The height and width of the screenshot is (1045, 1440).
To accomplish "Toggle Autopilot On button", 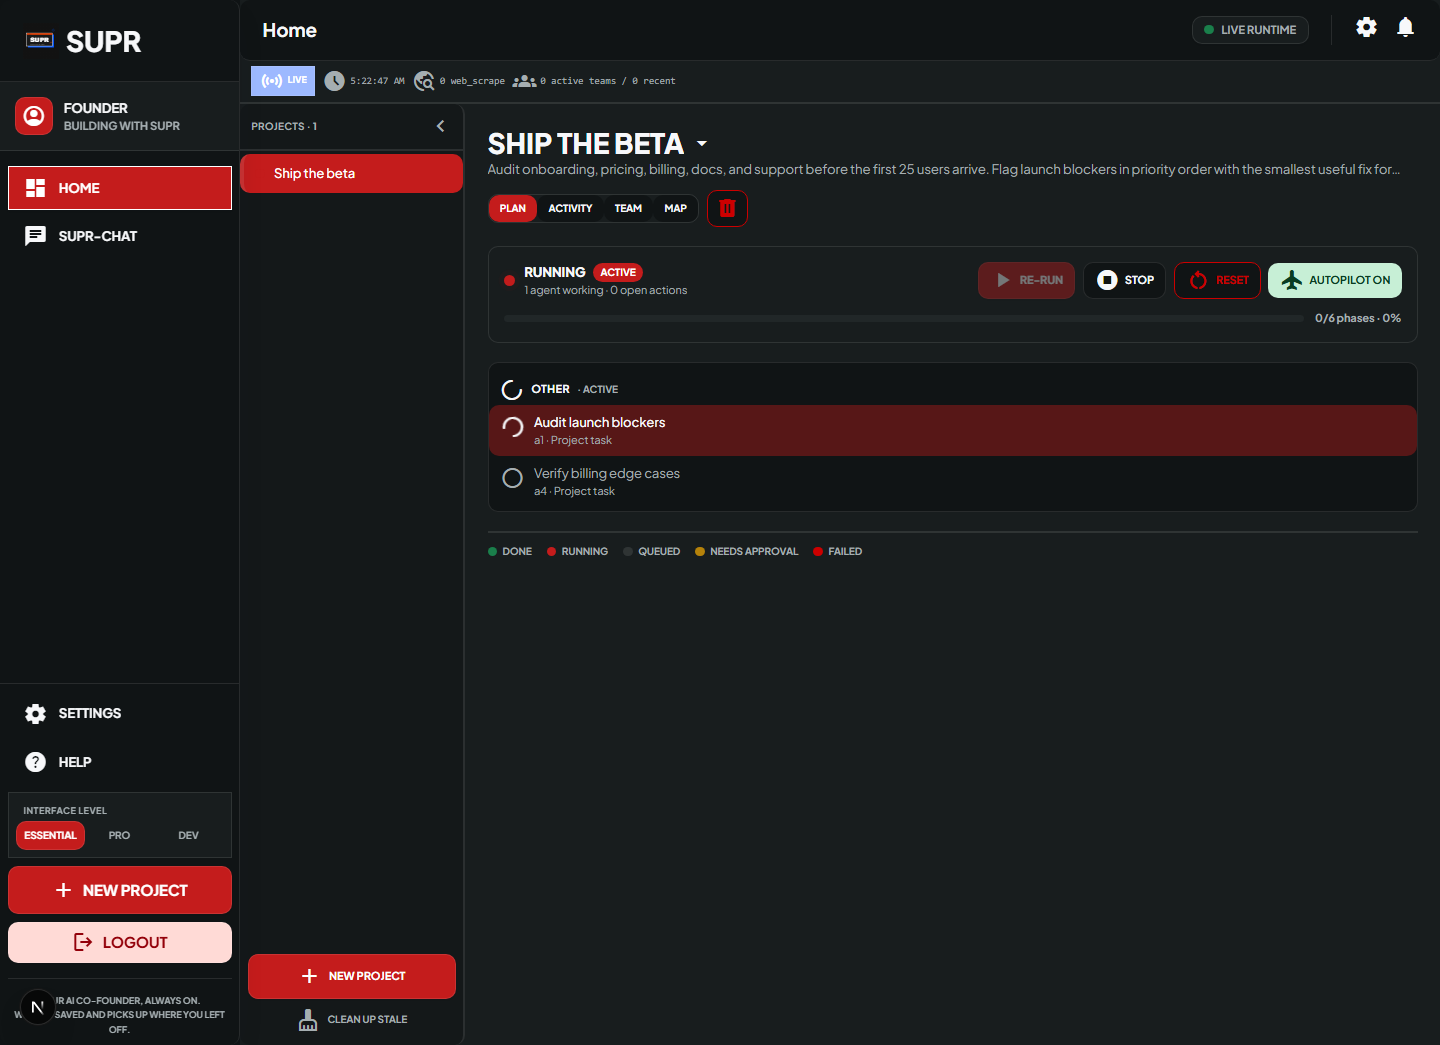I will tap(1335, 280).
